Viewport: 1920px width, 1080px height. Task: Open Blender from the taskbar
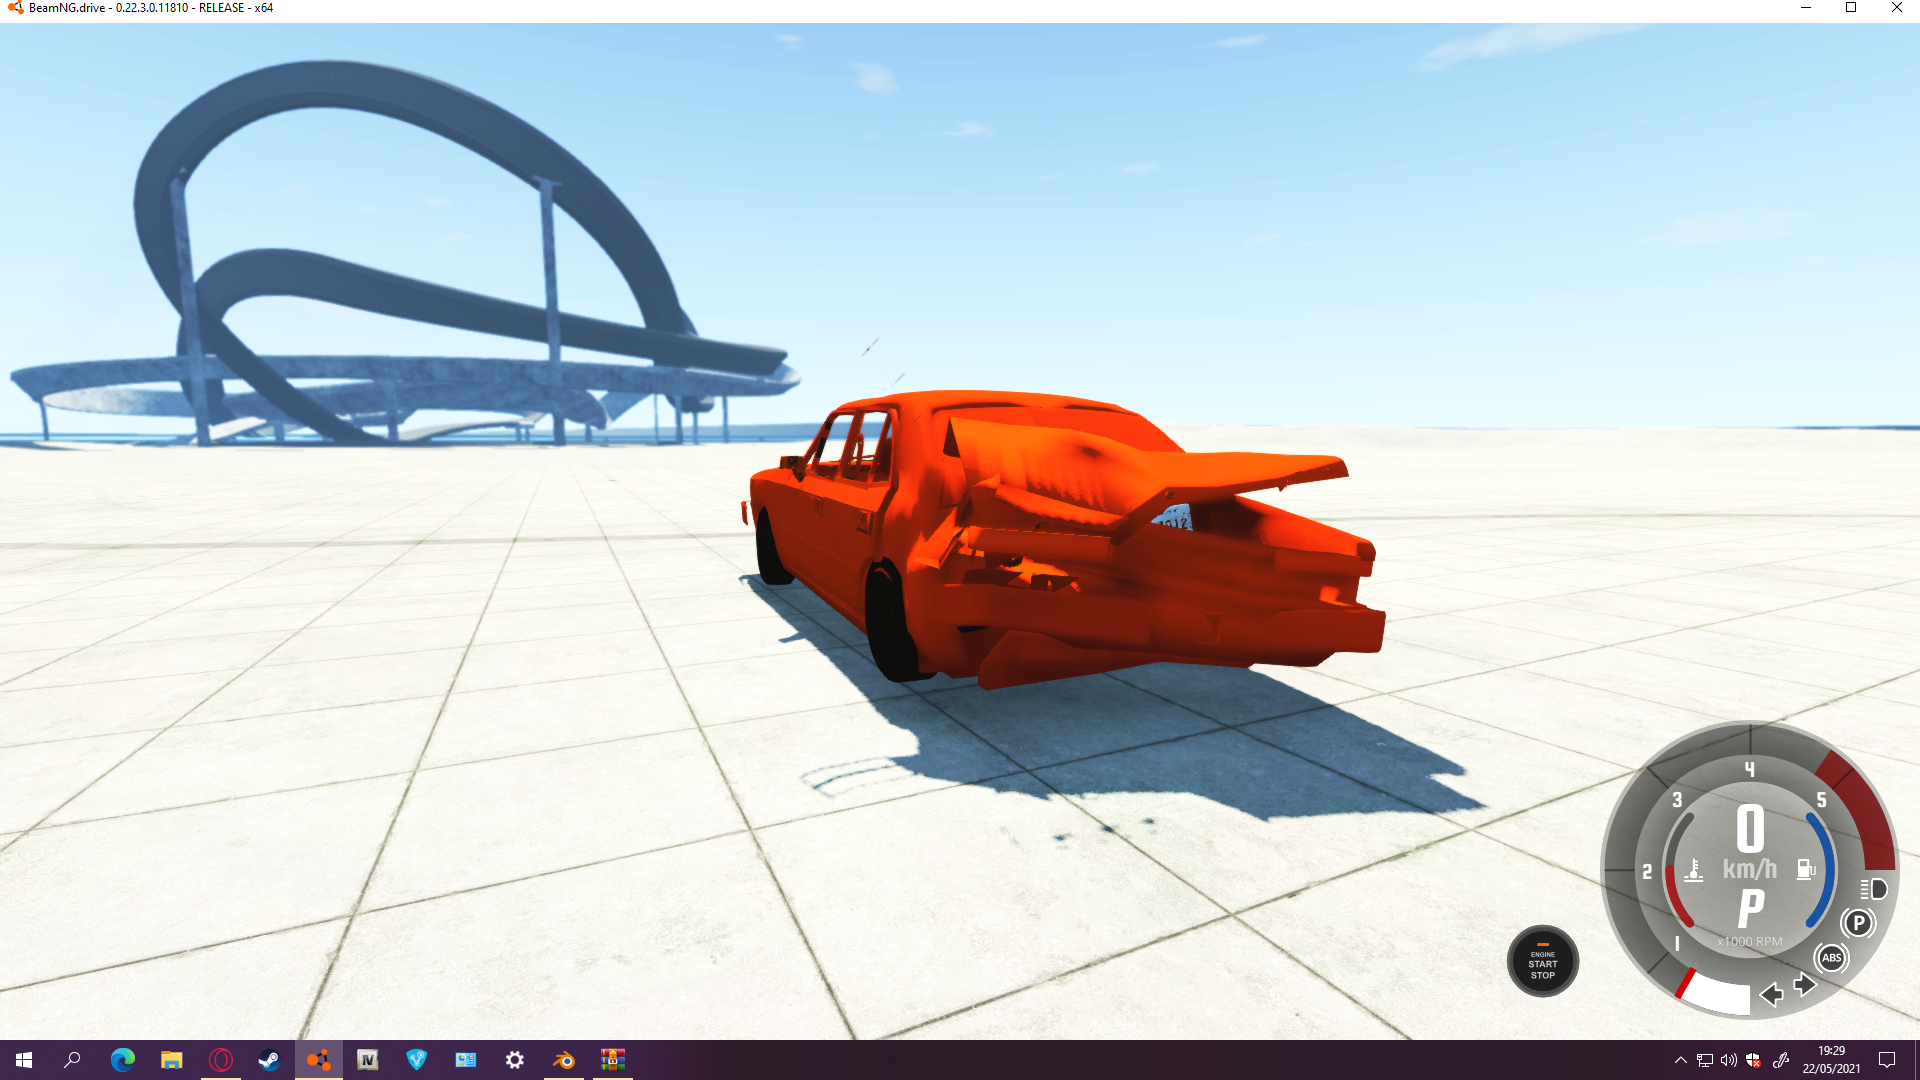[x=564, y=1060]
